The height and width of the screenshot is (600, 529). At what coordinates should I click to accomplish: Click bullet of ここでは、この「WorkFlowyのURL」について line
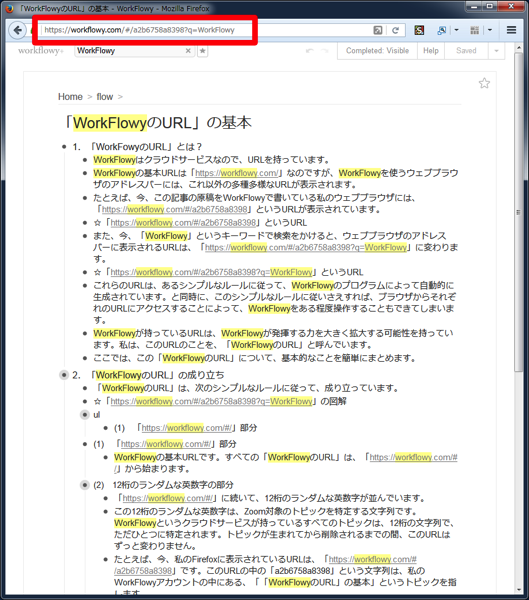[85, 358]
